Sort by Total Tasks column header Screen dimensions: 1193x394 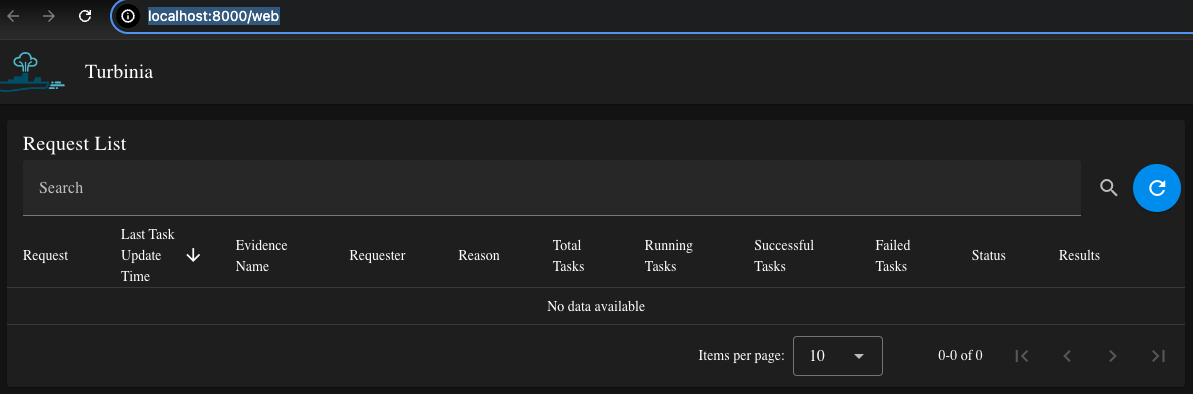tap(568, 256)
